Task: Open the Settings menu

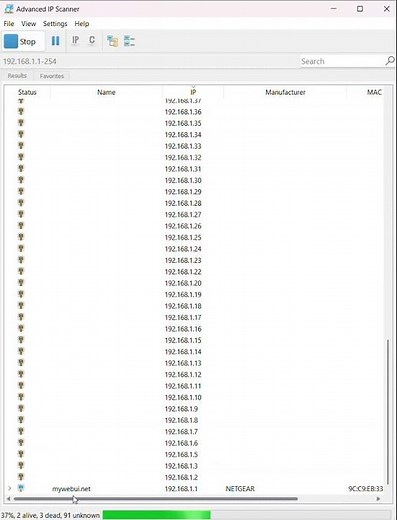Action: coord(55,24)
